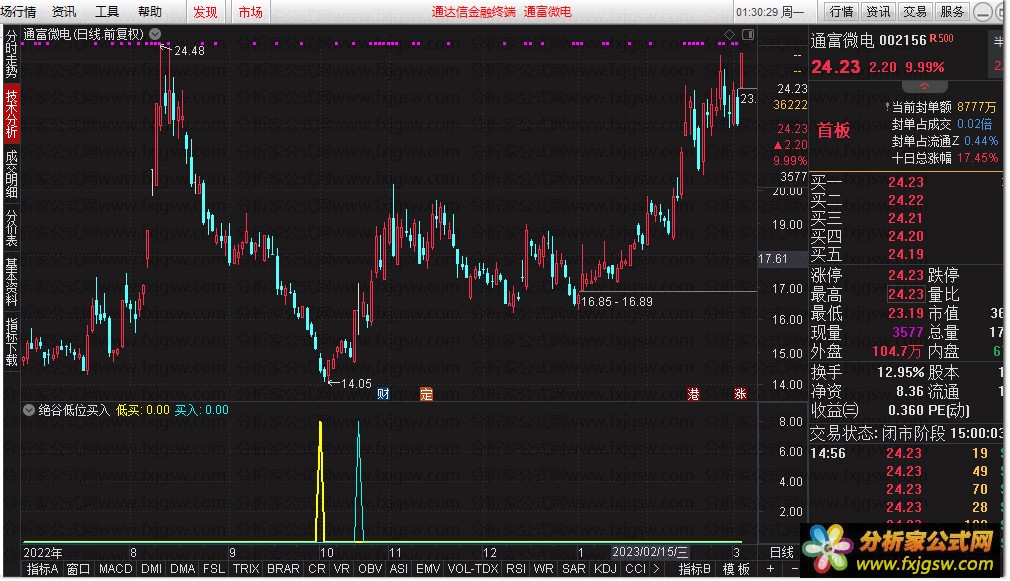Show more indicators with the > arrow

pyautogui.click(x=656, y=569)
